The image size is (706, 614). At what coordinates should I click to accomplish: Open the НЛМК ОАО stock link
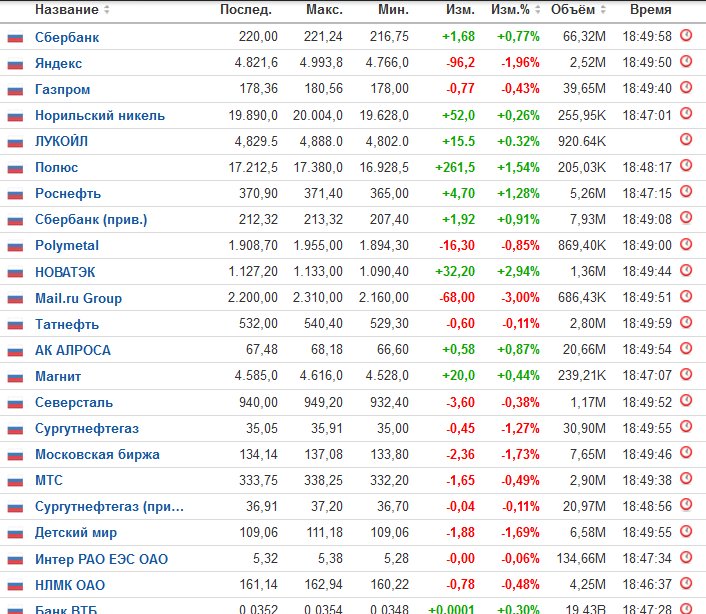(70, 585)
